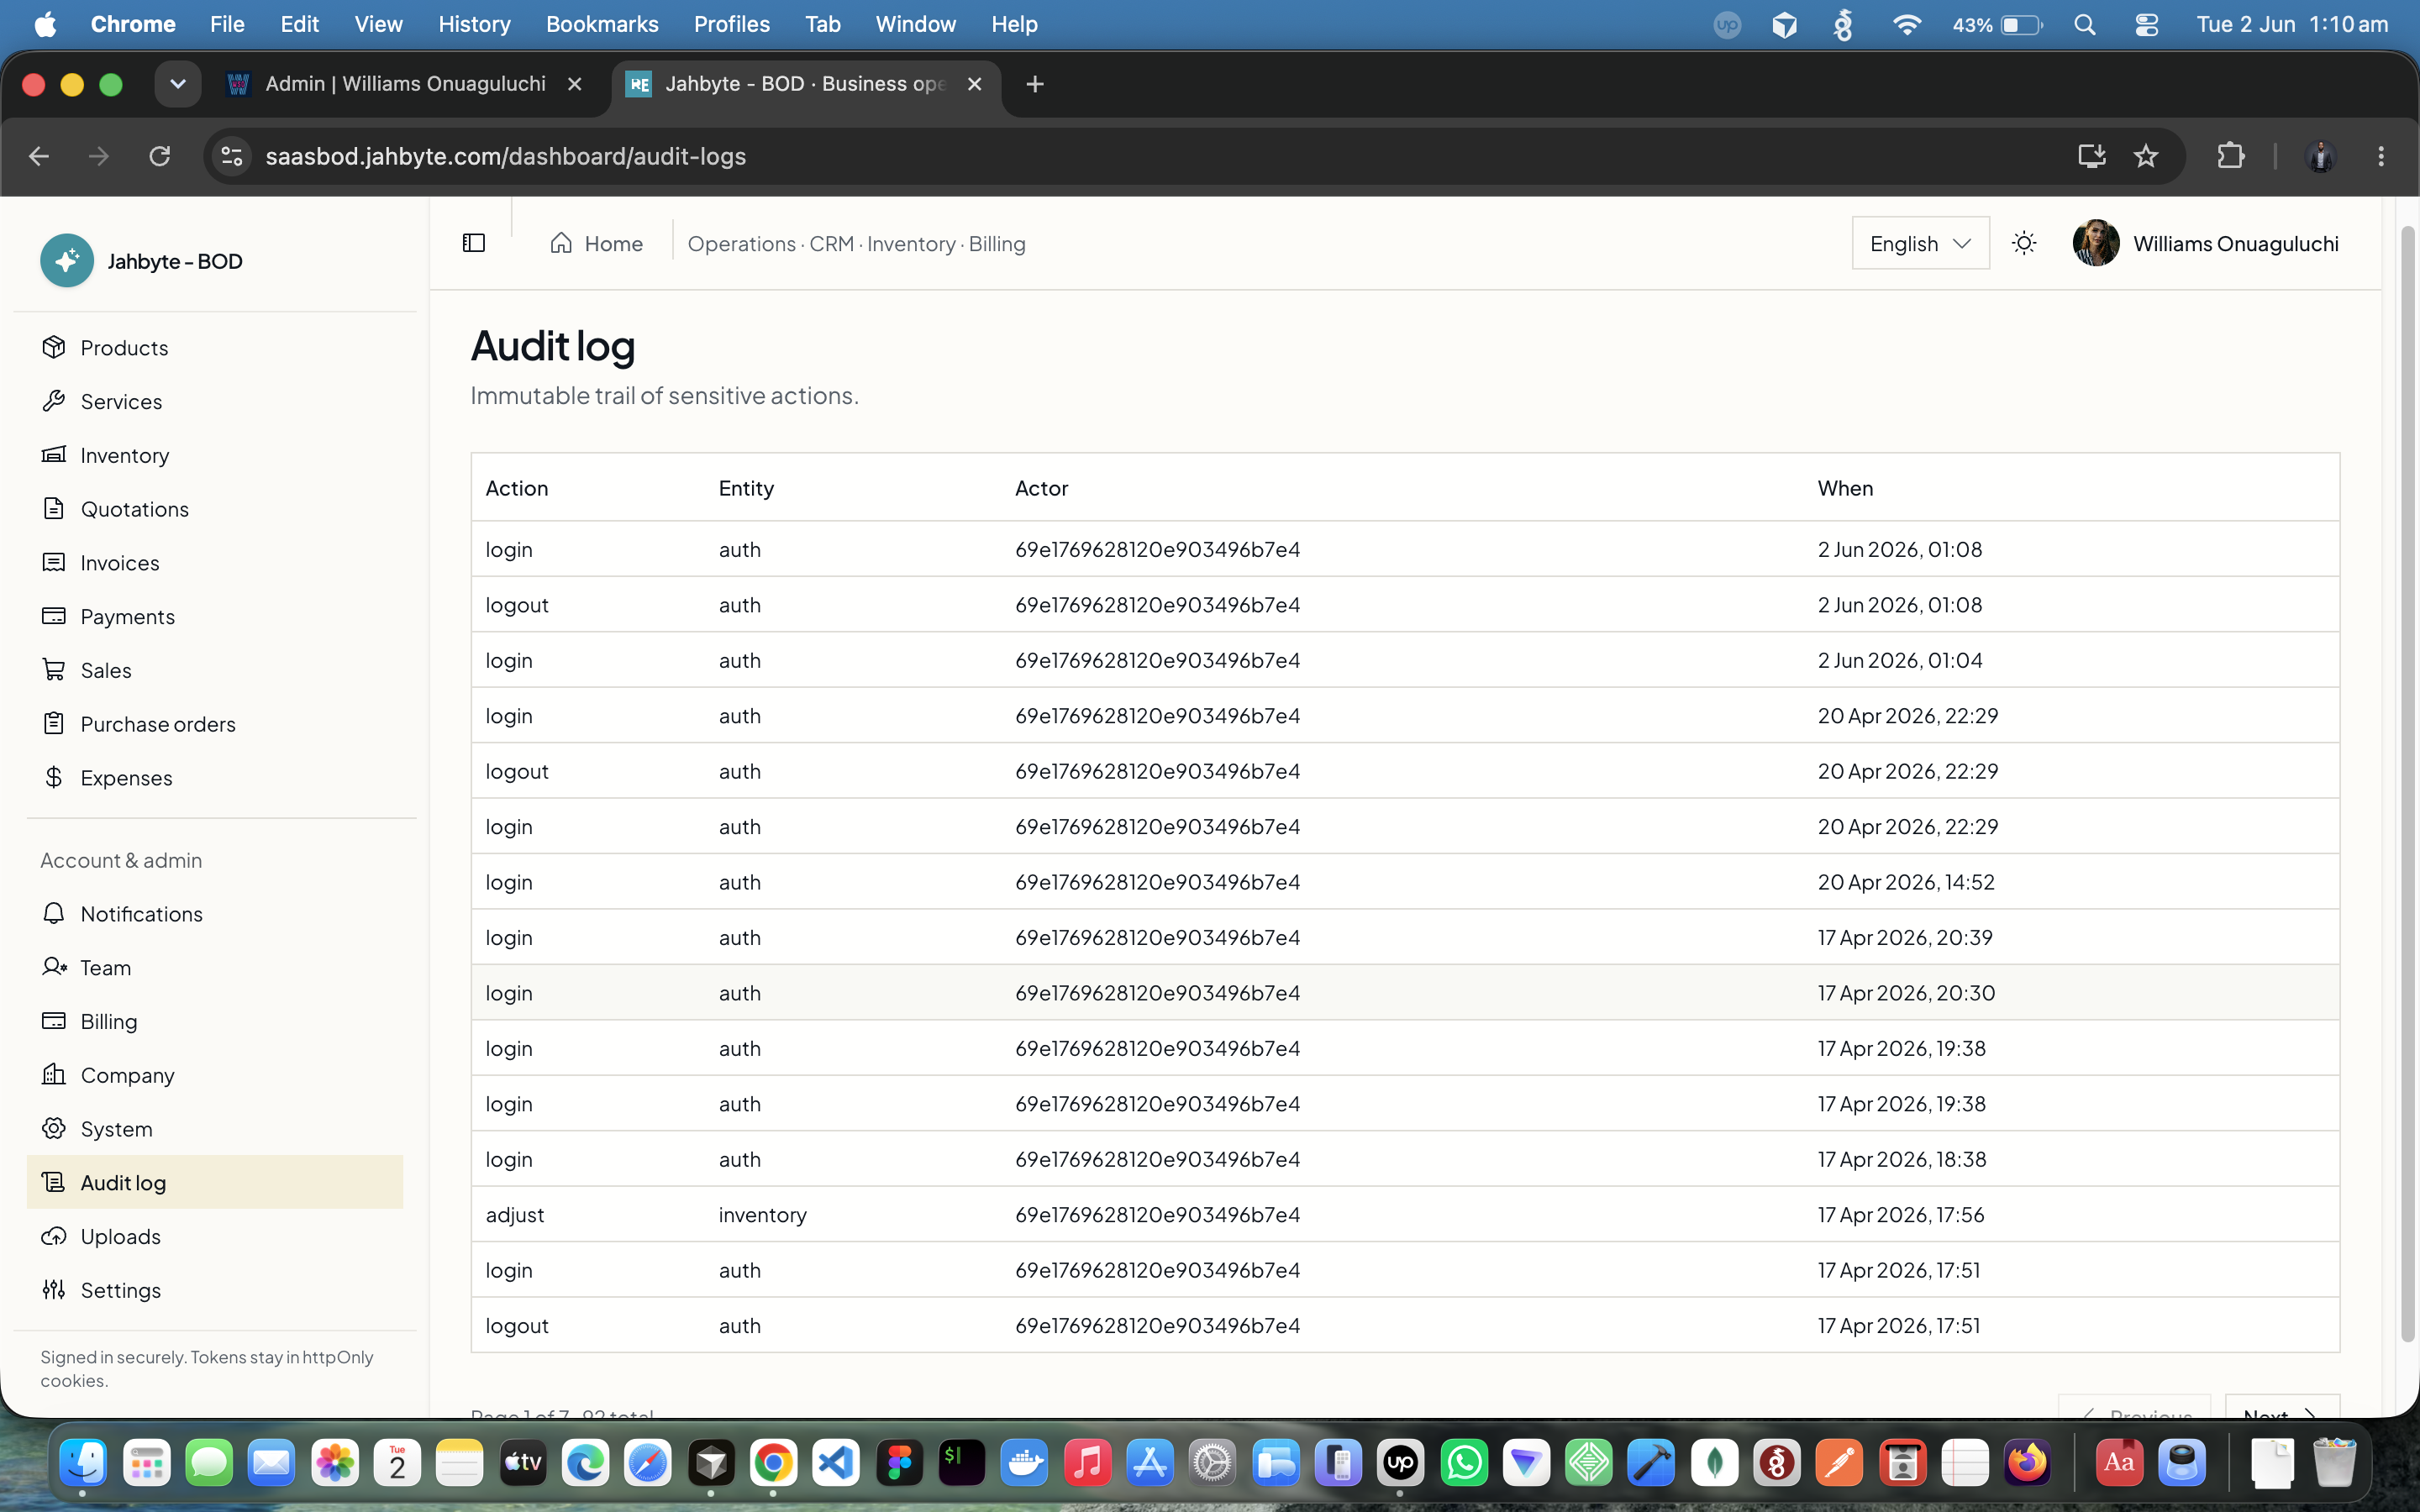Open Finder from the Dock
2420x1512 pixels.
click(x=83, y=1463)
